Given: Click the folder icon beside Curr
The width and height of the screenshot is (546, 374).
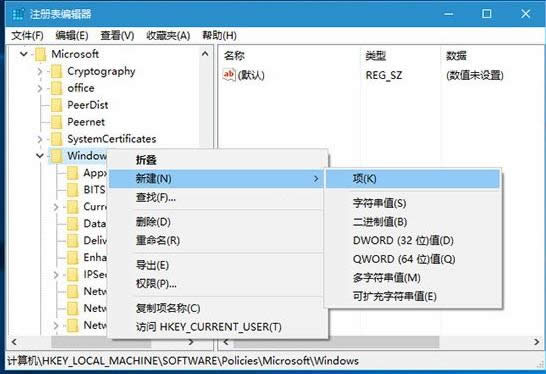Looking at the screenshot, I should pyautogui.click(x=72, y=207).
